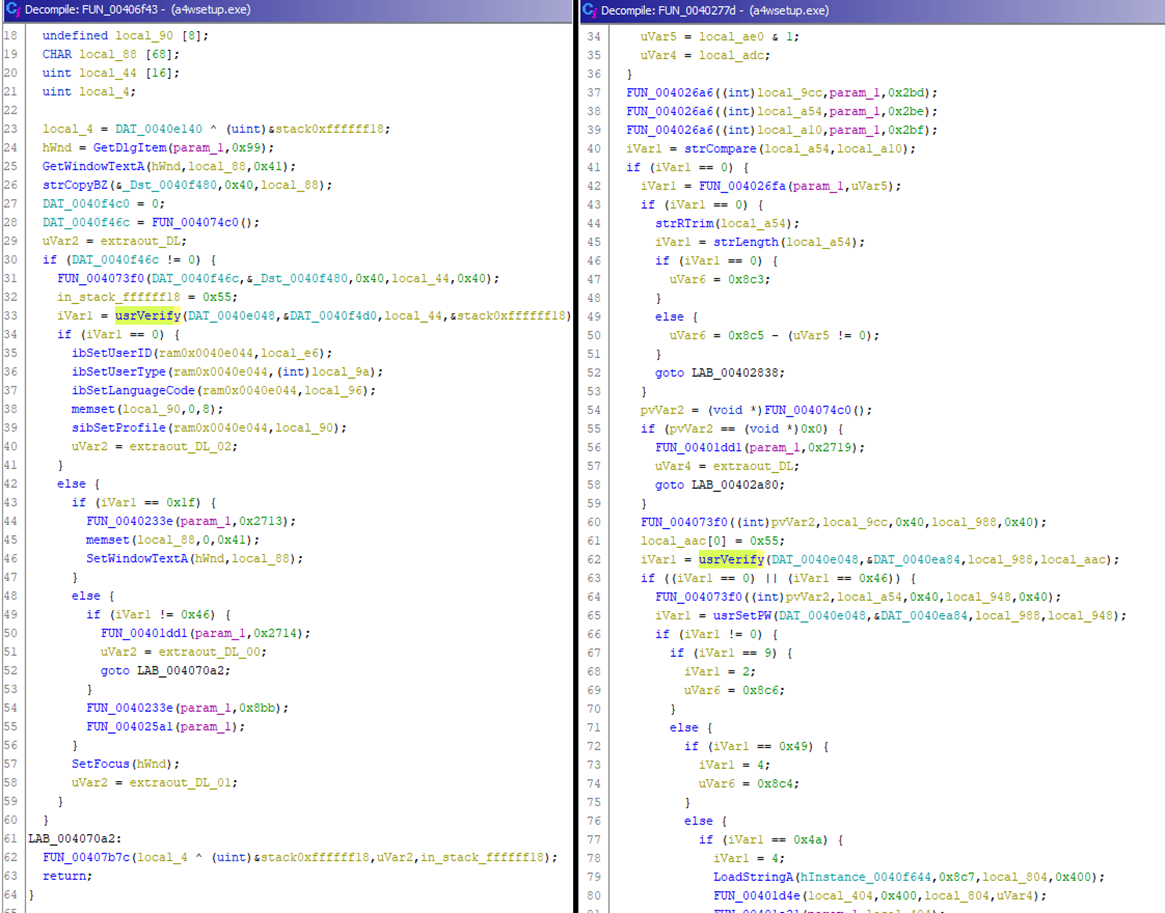Click the left Decompile FUN_00406f43 title bar
This screenshot has height=913, width=1165.
pyautogui.click(x=280, y=10)
